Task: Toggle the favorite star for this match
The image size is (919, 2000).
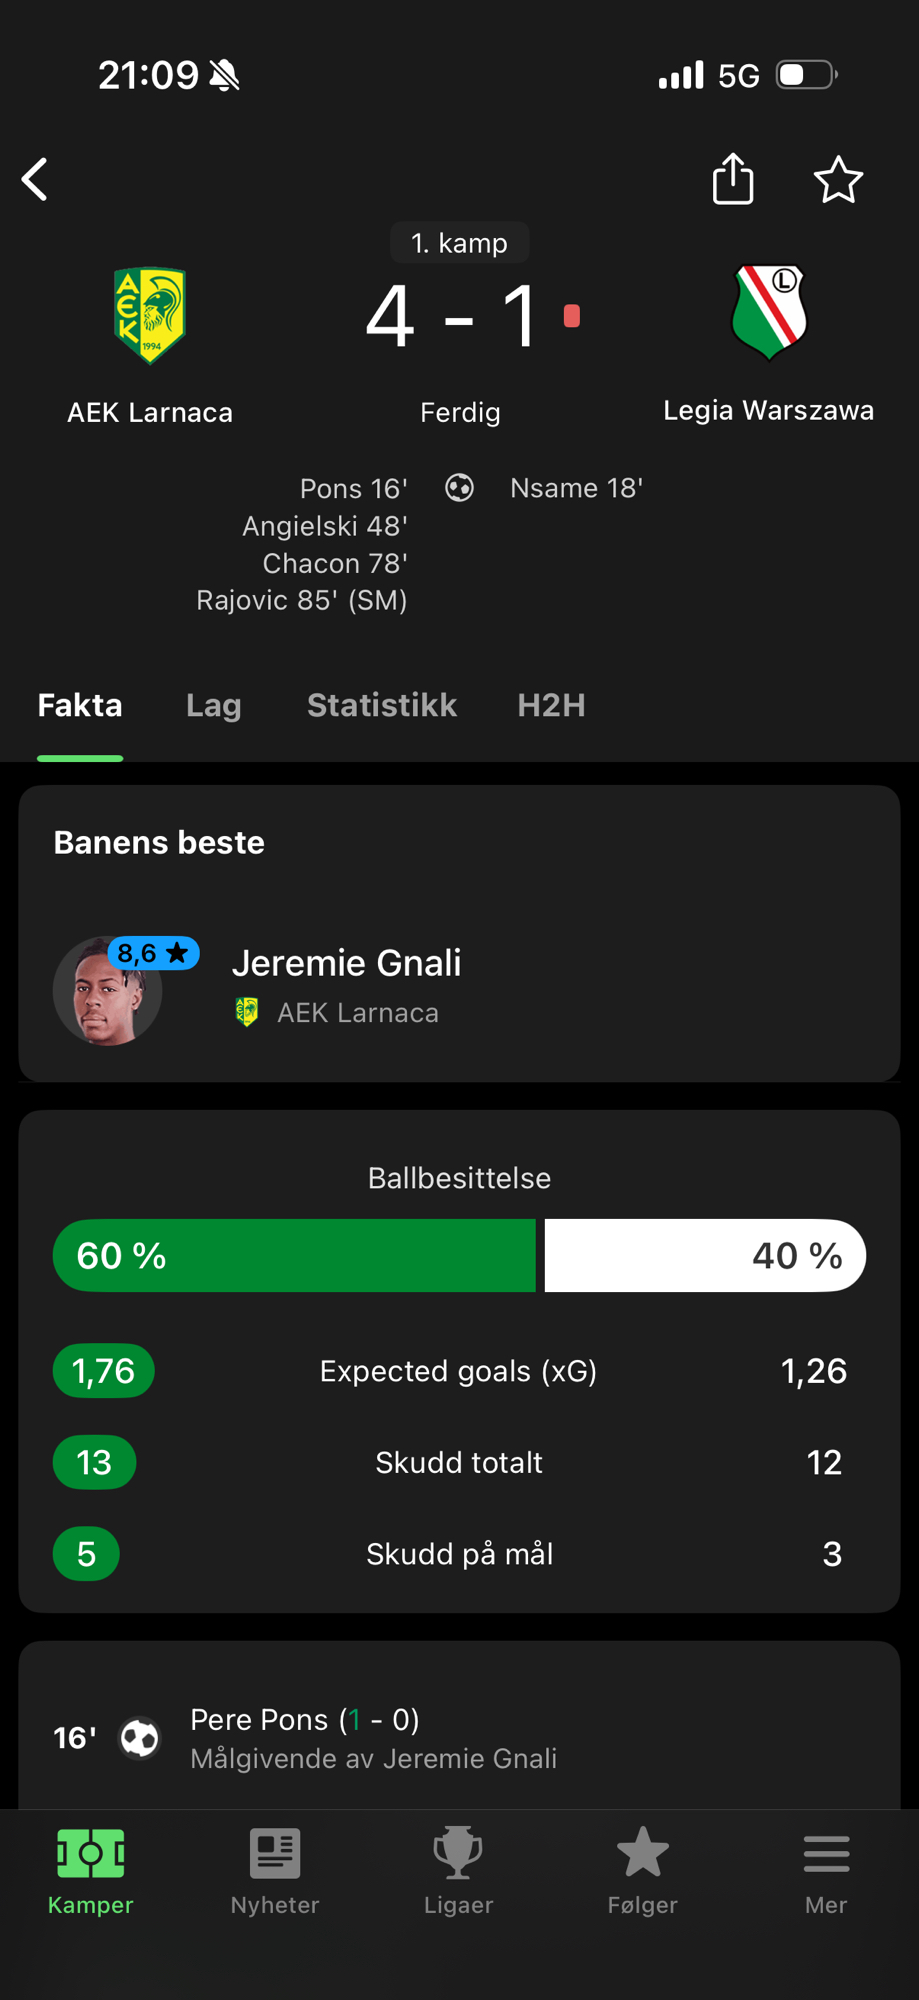Action: click(x=838, y=181)
